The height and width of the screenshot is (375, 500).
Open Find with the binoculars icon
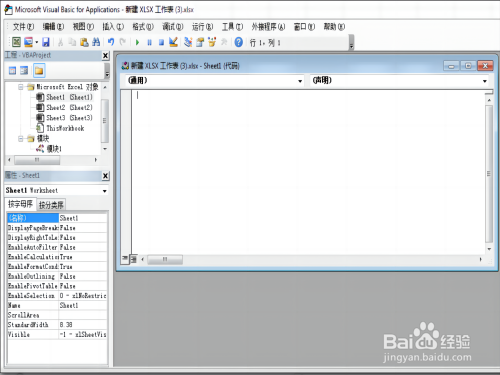click(96, 42)
